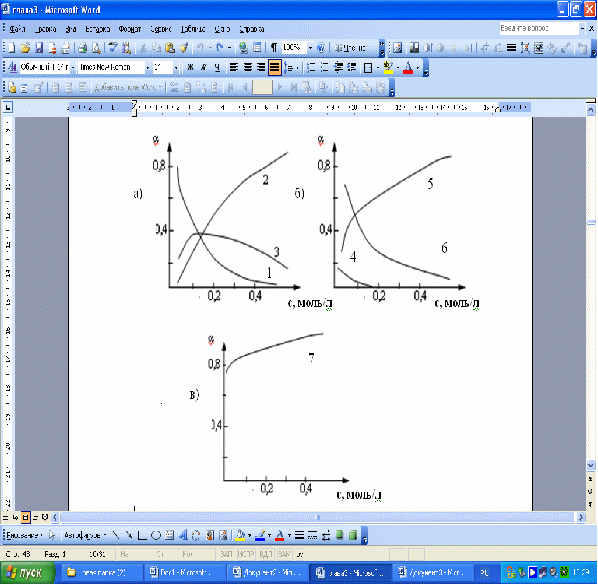Open the Styles and Formatting pane icon
Viewport: 598px width, 585px height.
point(12,68)
